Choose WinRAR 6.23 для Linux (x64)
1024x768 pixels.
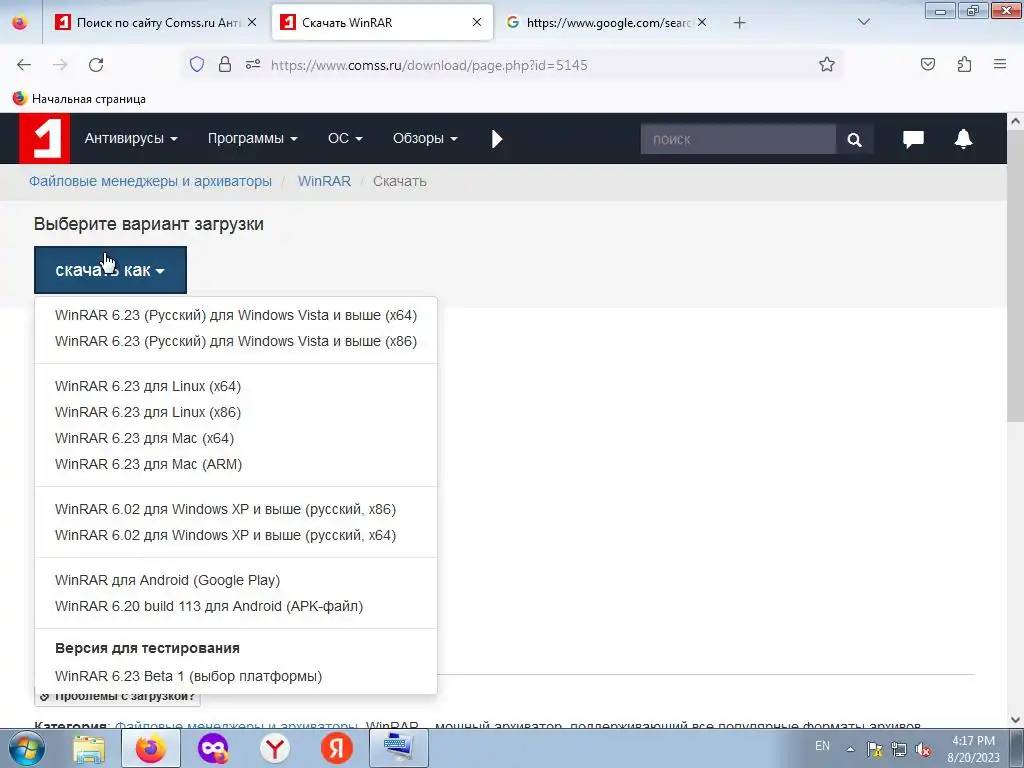tap(148, 386)
